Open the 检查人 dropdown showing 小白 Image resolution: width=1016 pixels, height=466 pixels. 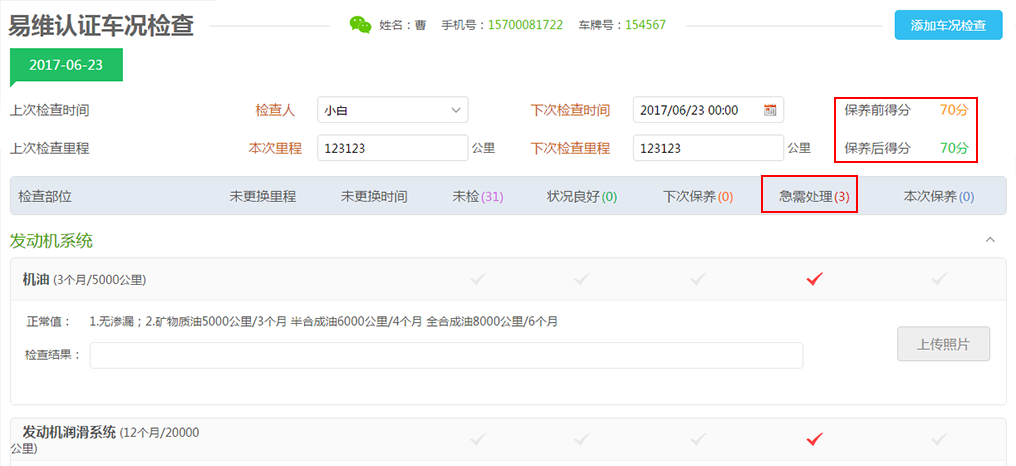pyautogui.click(x=392, y=110)
